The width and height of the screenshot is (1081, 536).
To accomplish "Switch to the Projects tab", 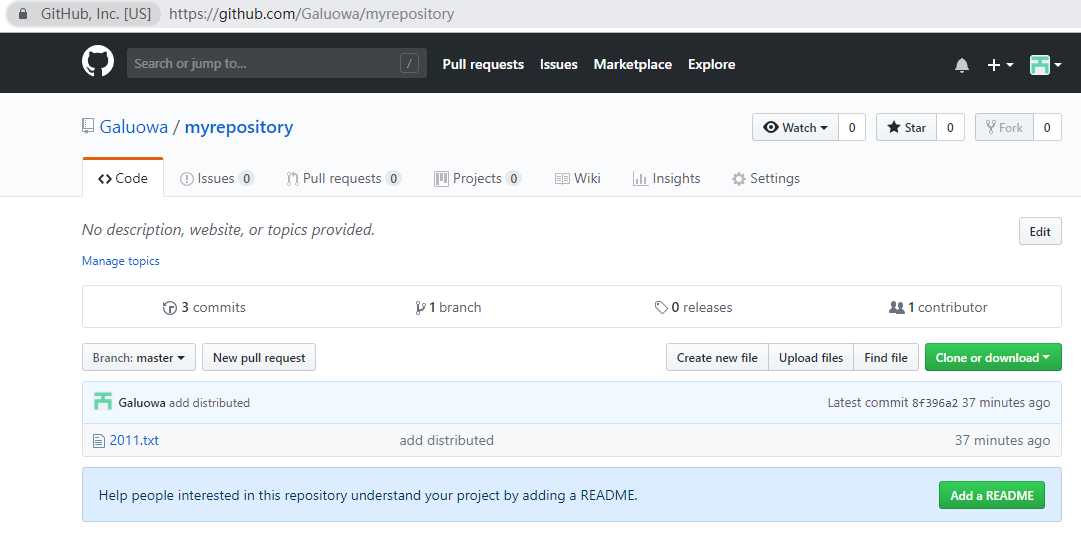I will click(x=477, y=179).
